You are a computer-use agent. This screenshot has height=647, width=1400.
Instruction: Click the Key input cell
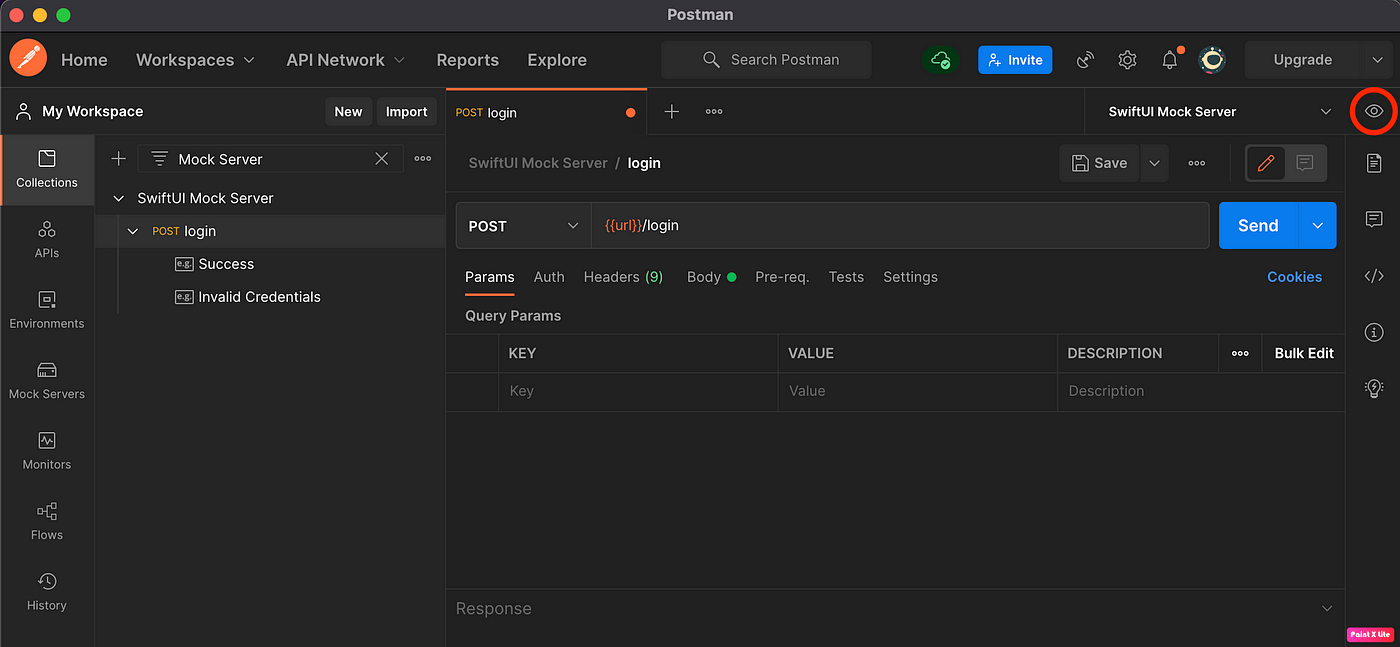(x=638, y=391)
